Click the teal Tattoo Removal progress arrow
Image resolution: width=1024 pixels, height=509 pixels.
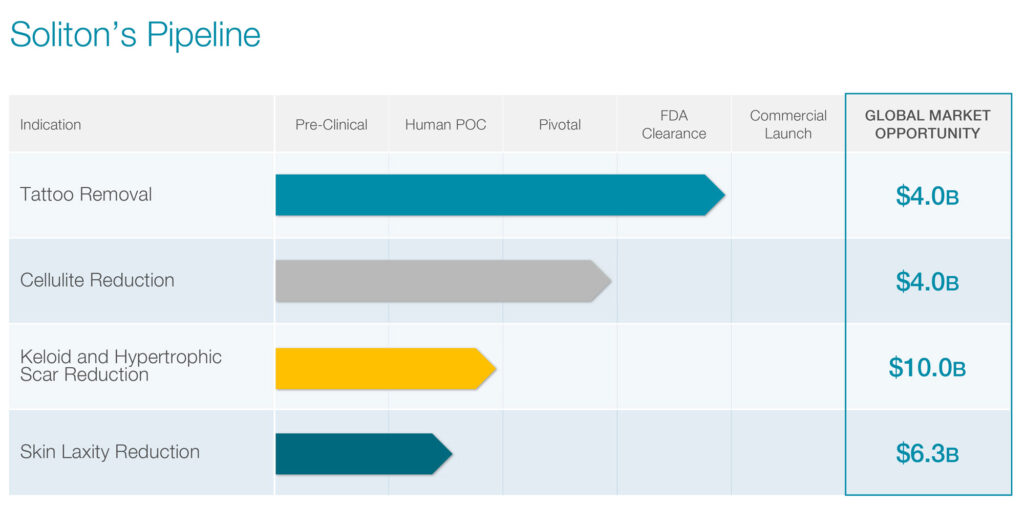click(x=500, y=195)
